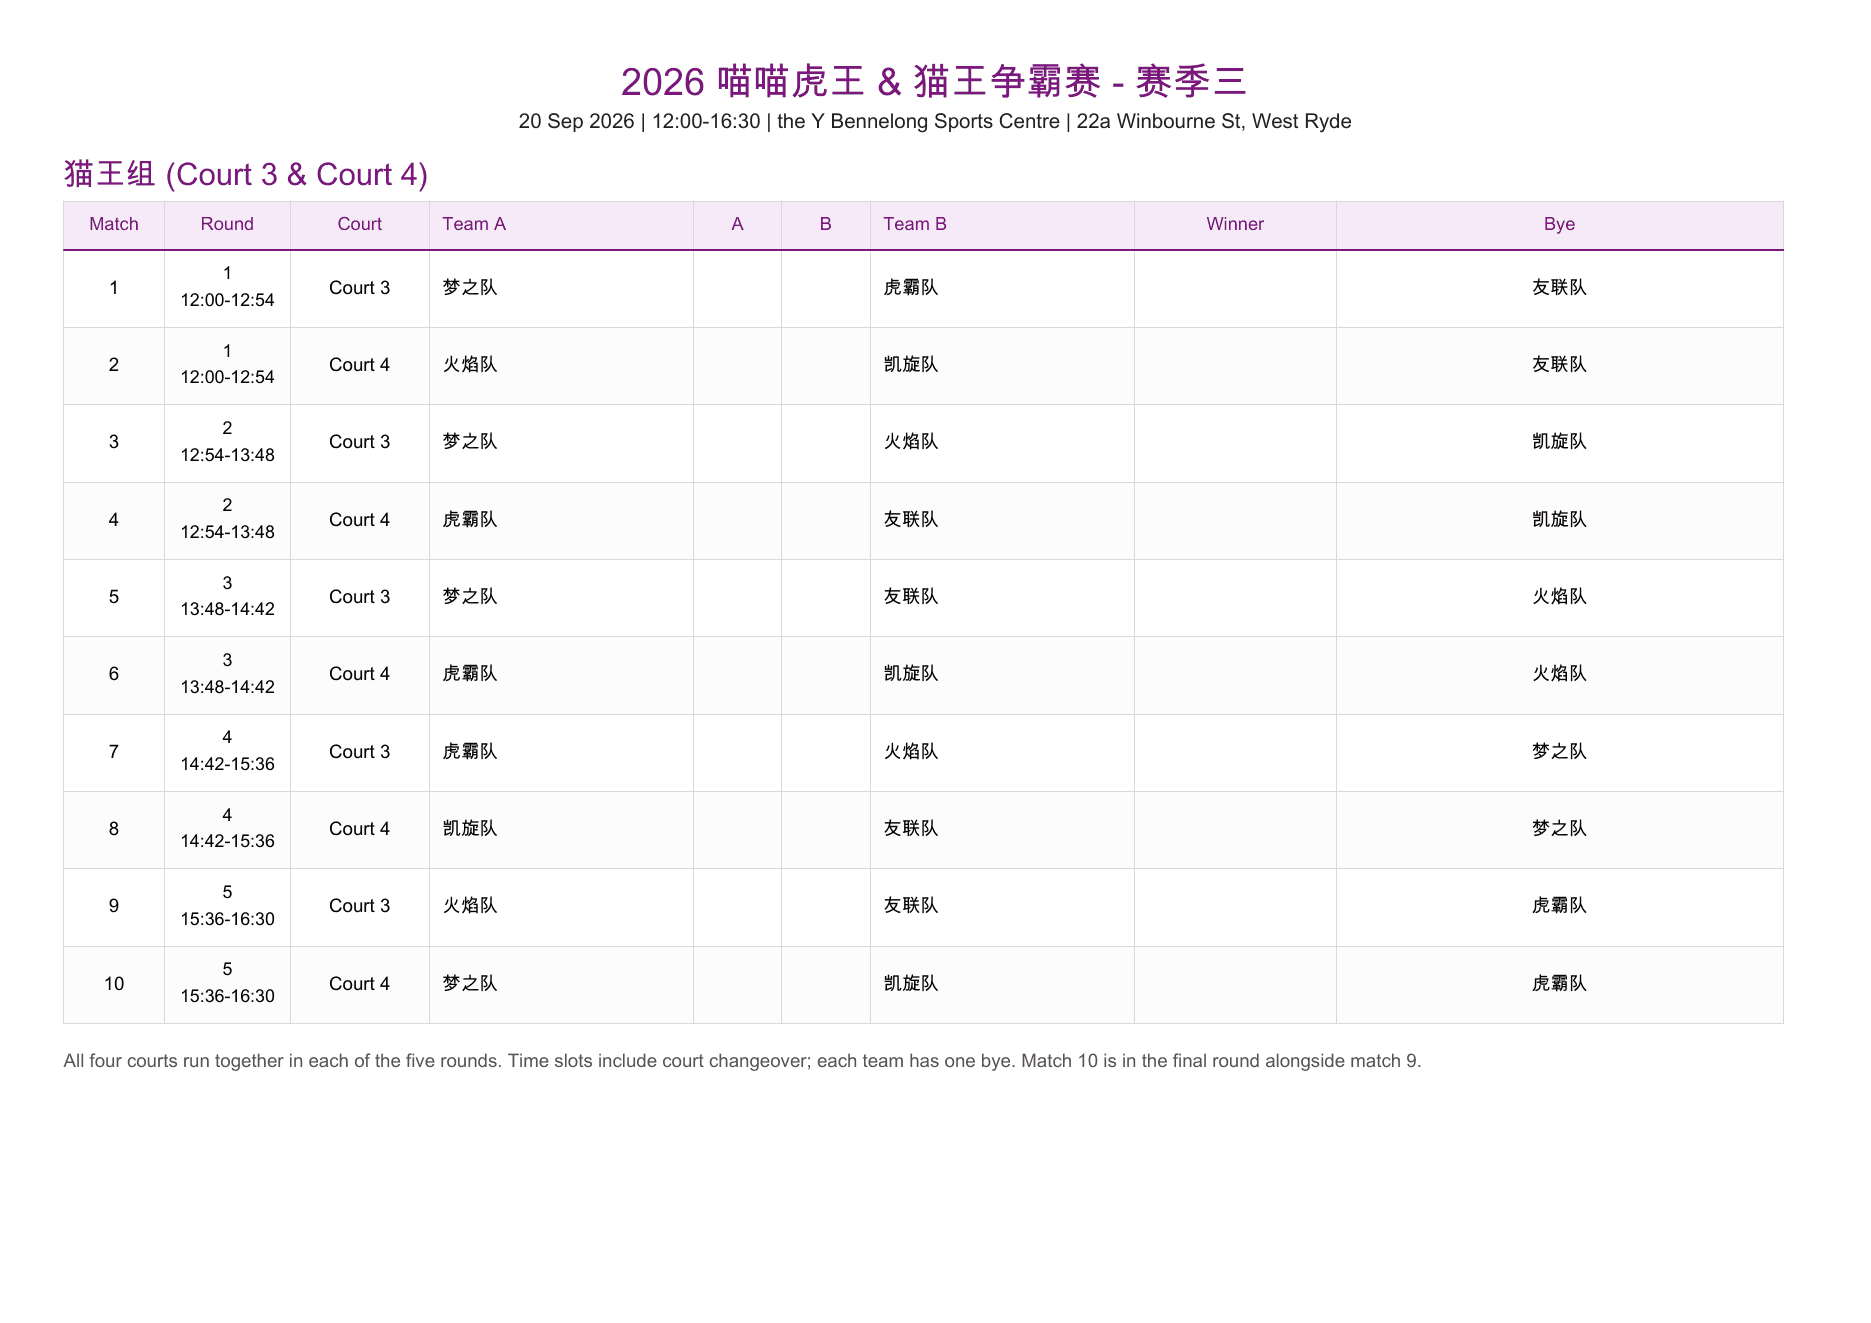Click the bye "虎霸队" in match 9 row
Viewport: 1871px width, 1323px height.
click(x=1559, y=906)
